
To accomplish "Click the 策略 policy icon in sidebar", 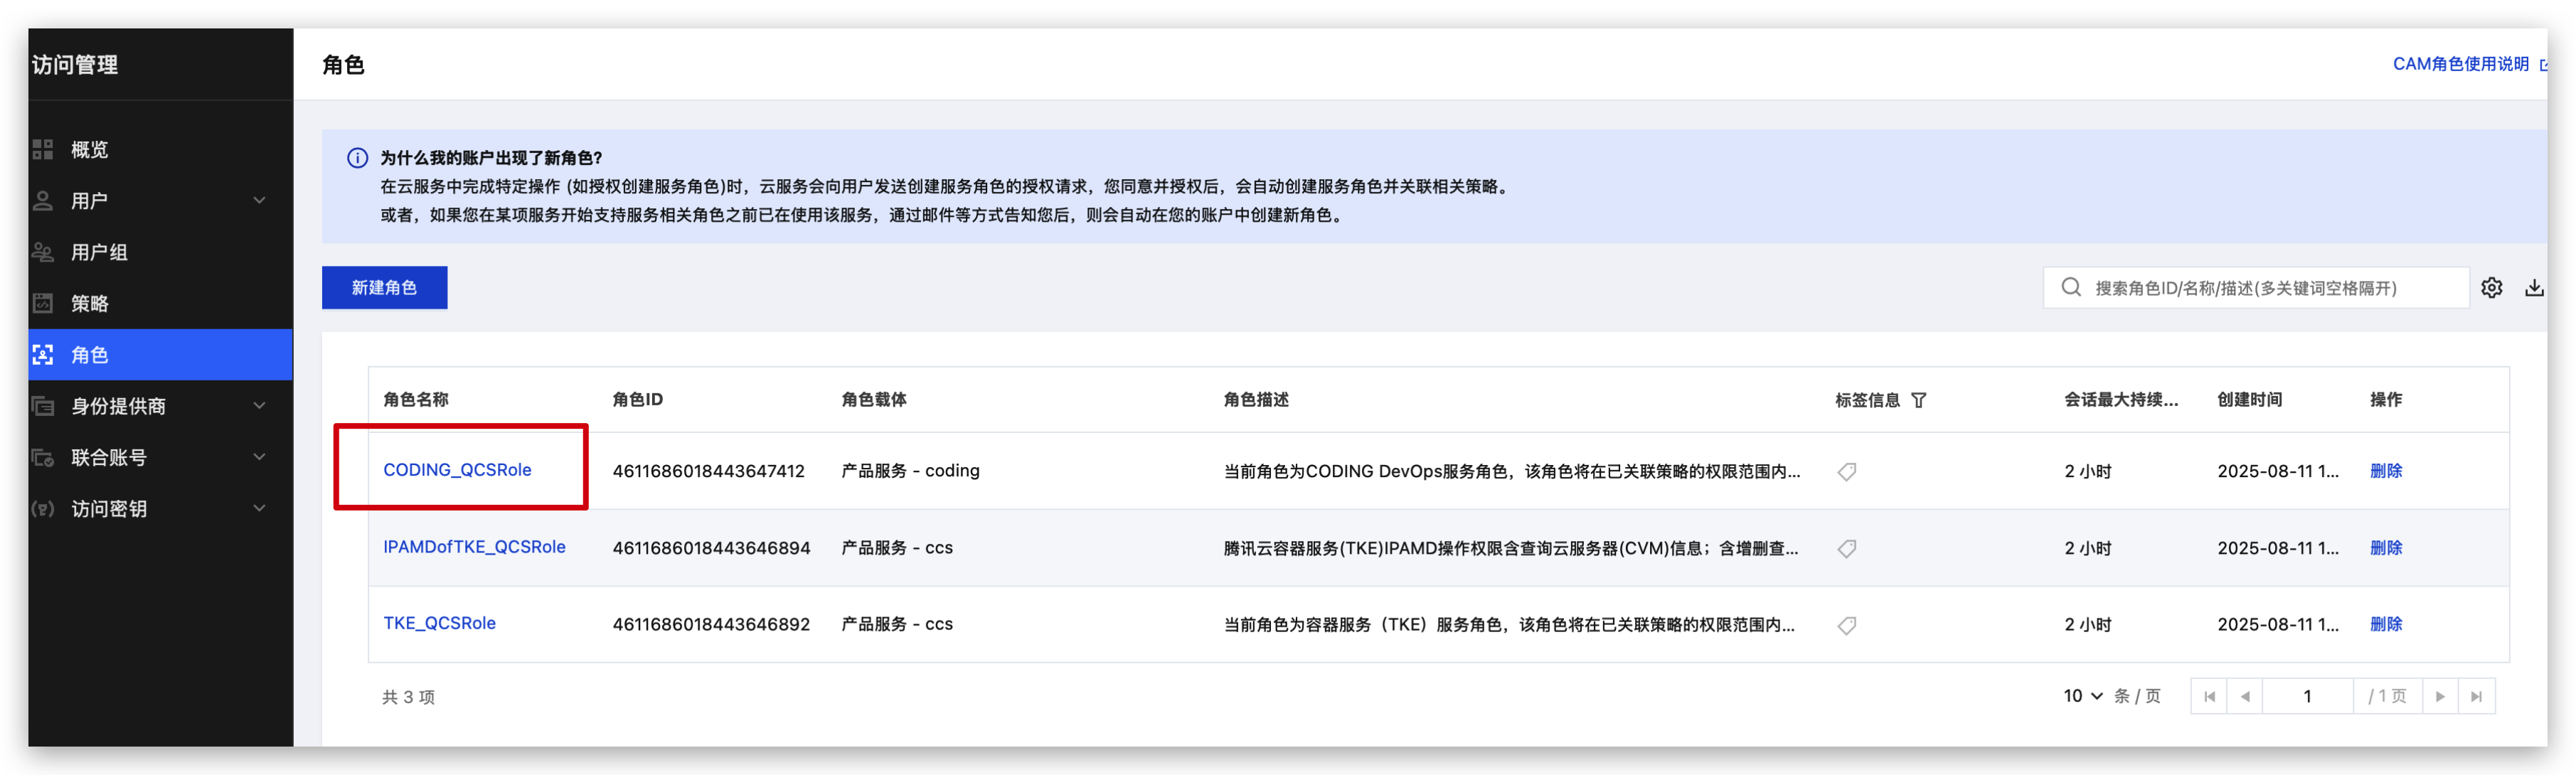I will [42, 303].
